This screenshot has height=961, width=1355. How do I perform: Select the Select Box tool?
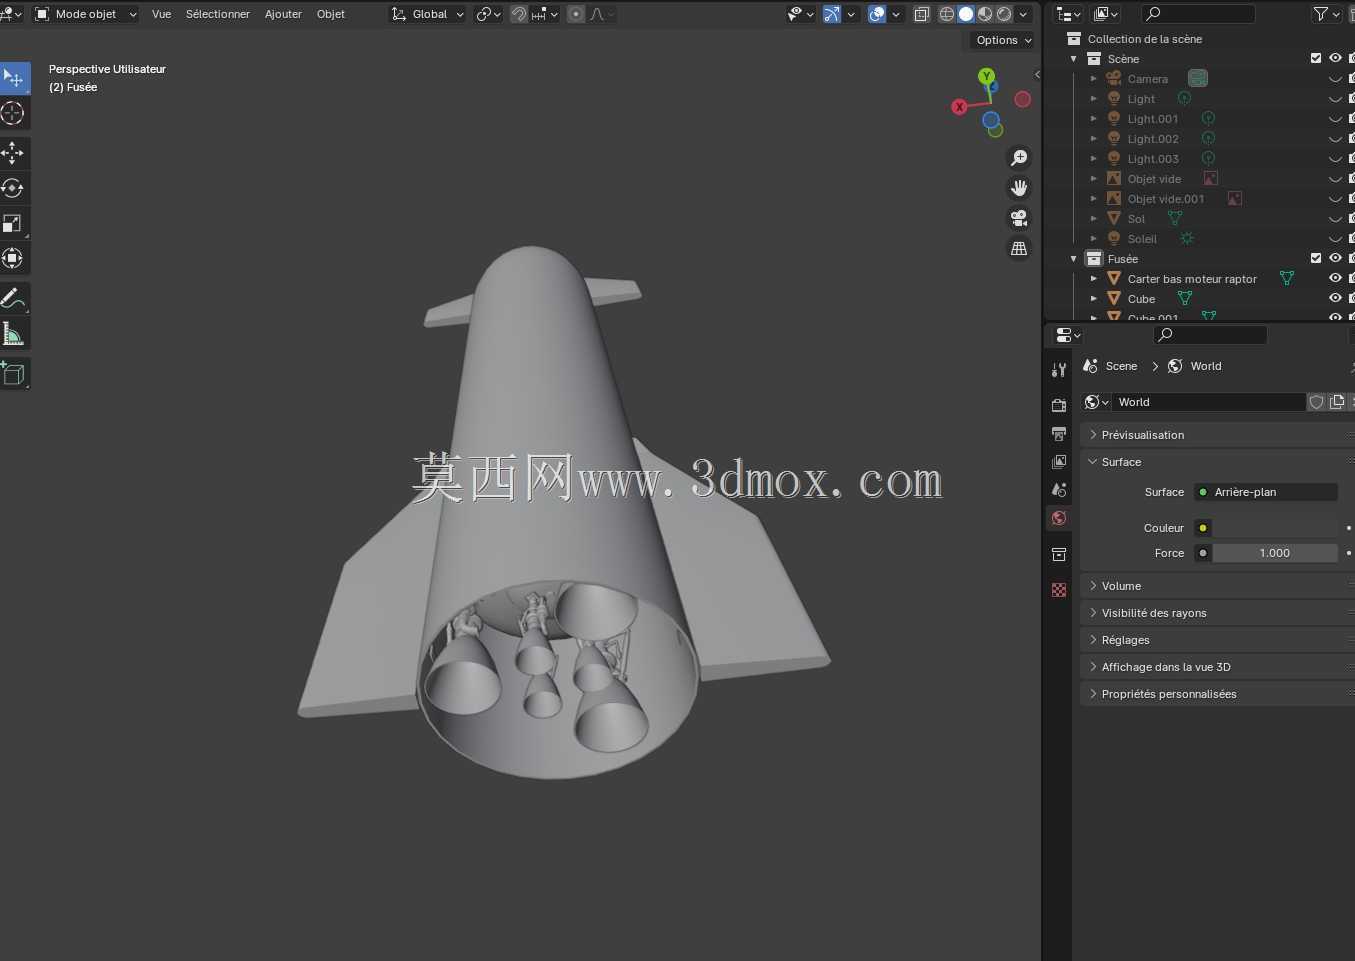(x=14, y=78)
